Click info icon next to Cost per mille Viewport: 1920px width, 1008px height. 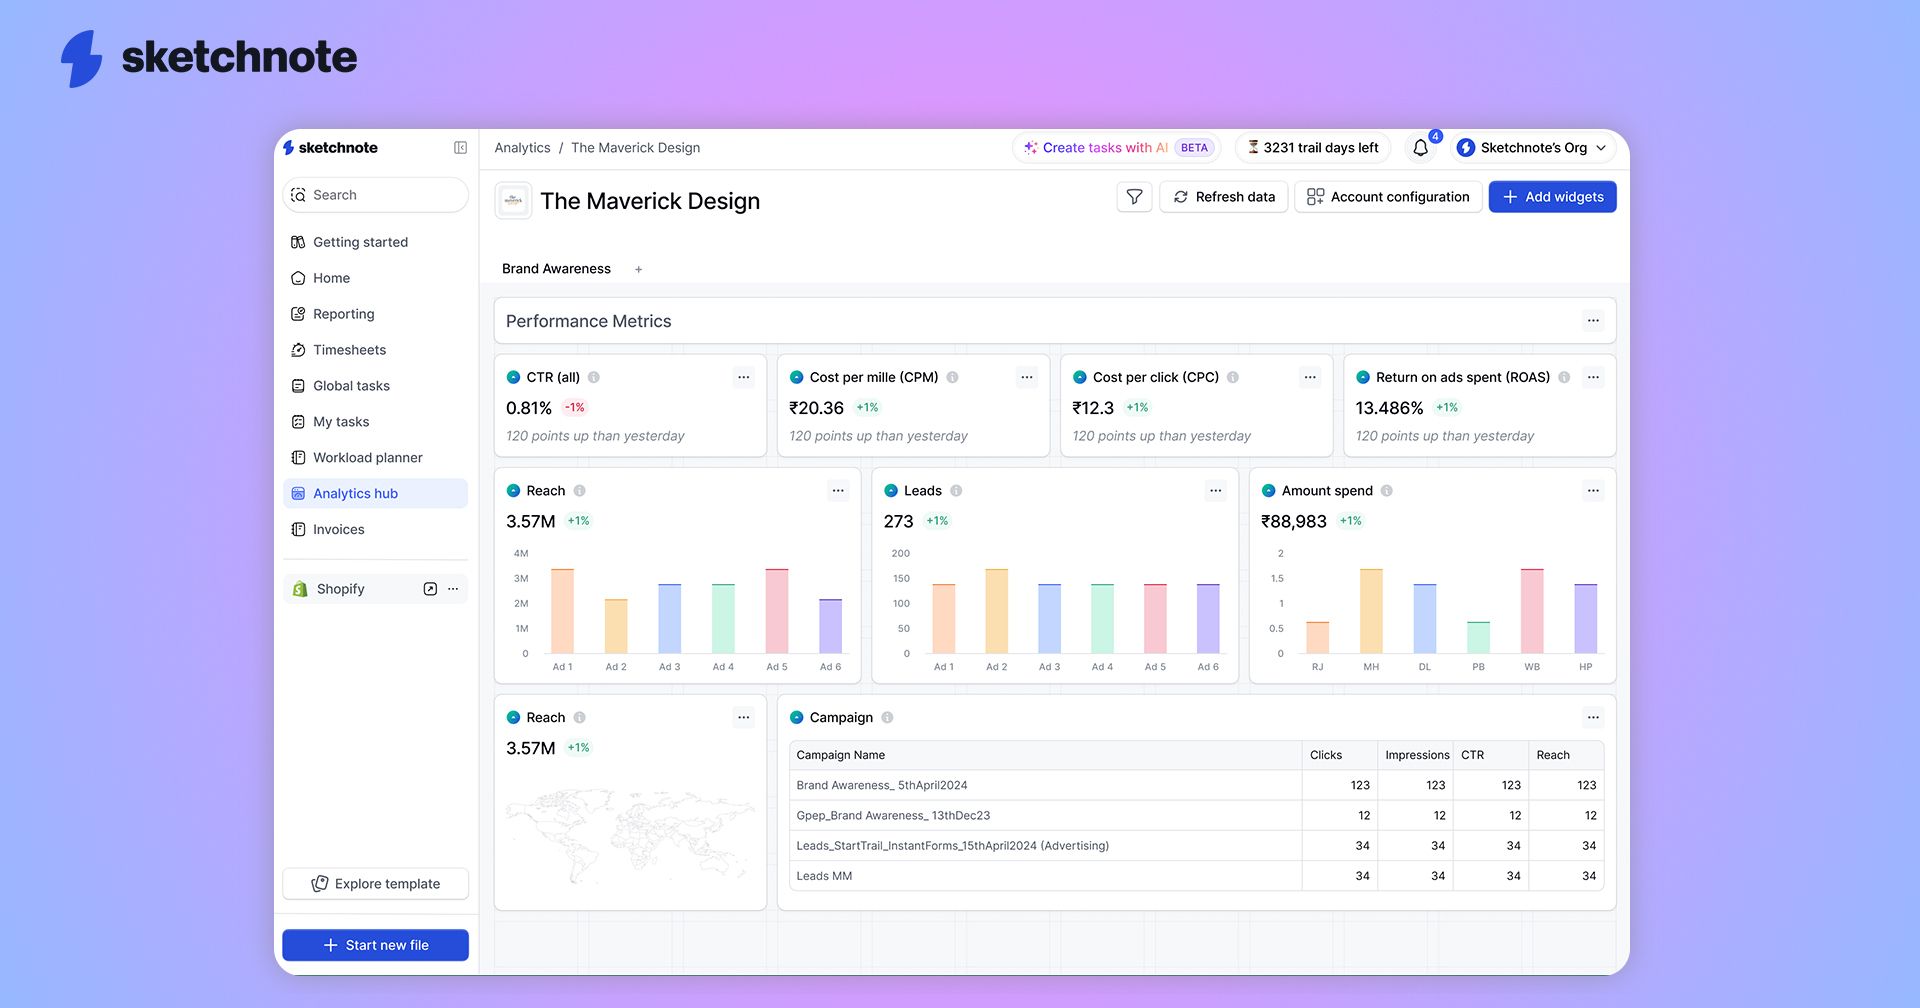(x=952, y=377)
